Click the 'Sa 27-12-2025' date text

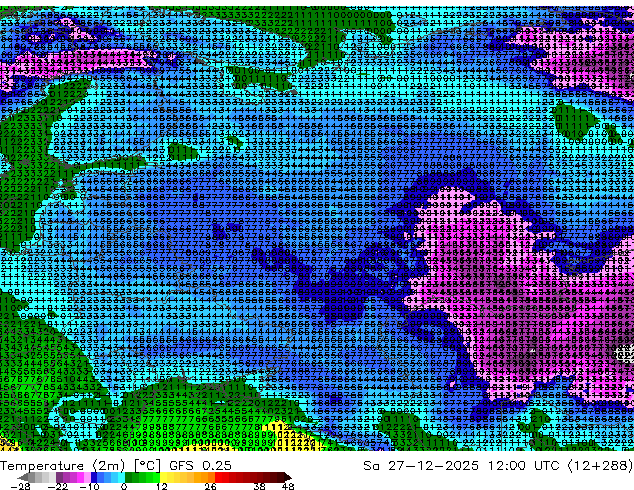(x=421, y=466)
